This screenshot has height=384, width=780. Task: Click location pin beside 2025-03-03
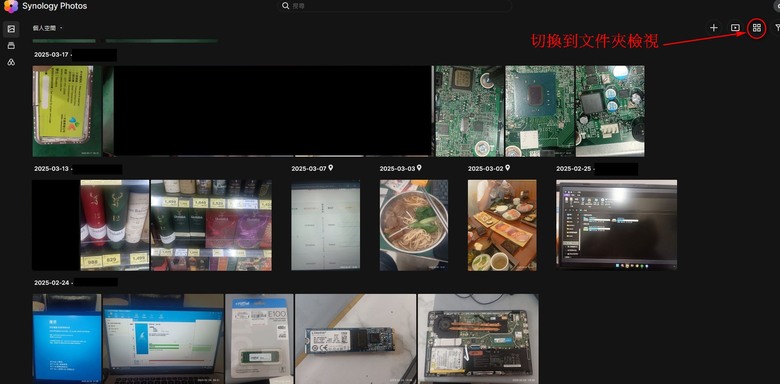click(x=419, y=168)
